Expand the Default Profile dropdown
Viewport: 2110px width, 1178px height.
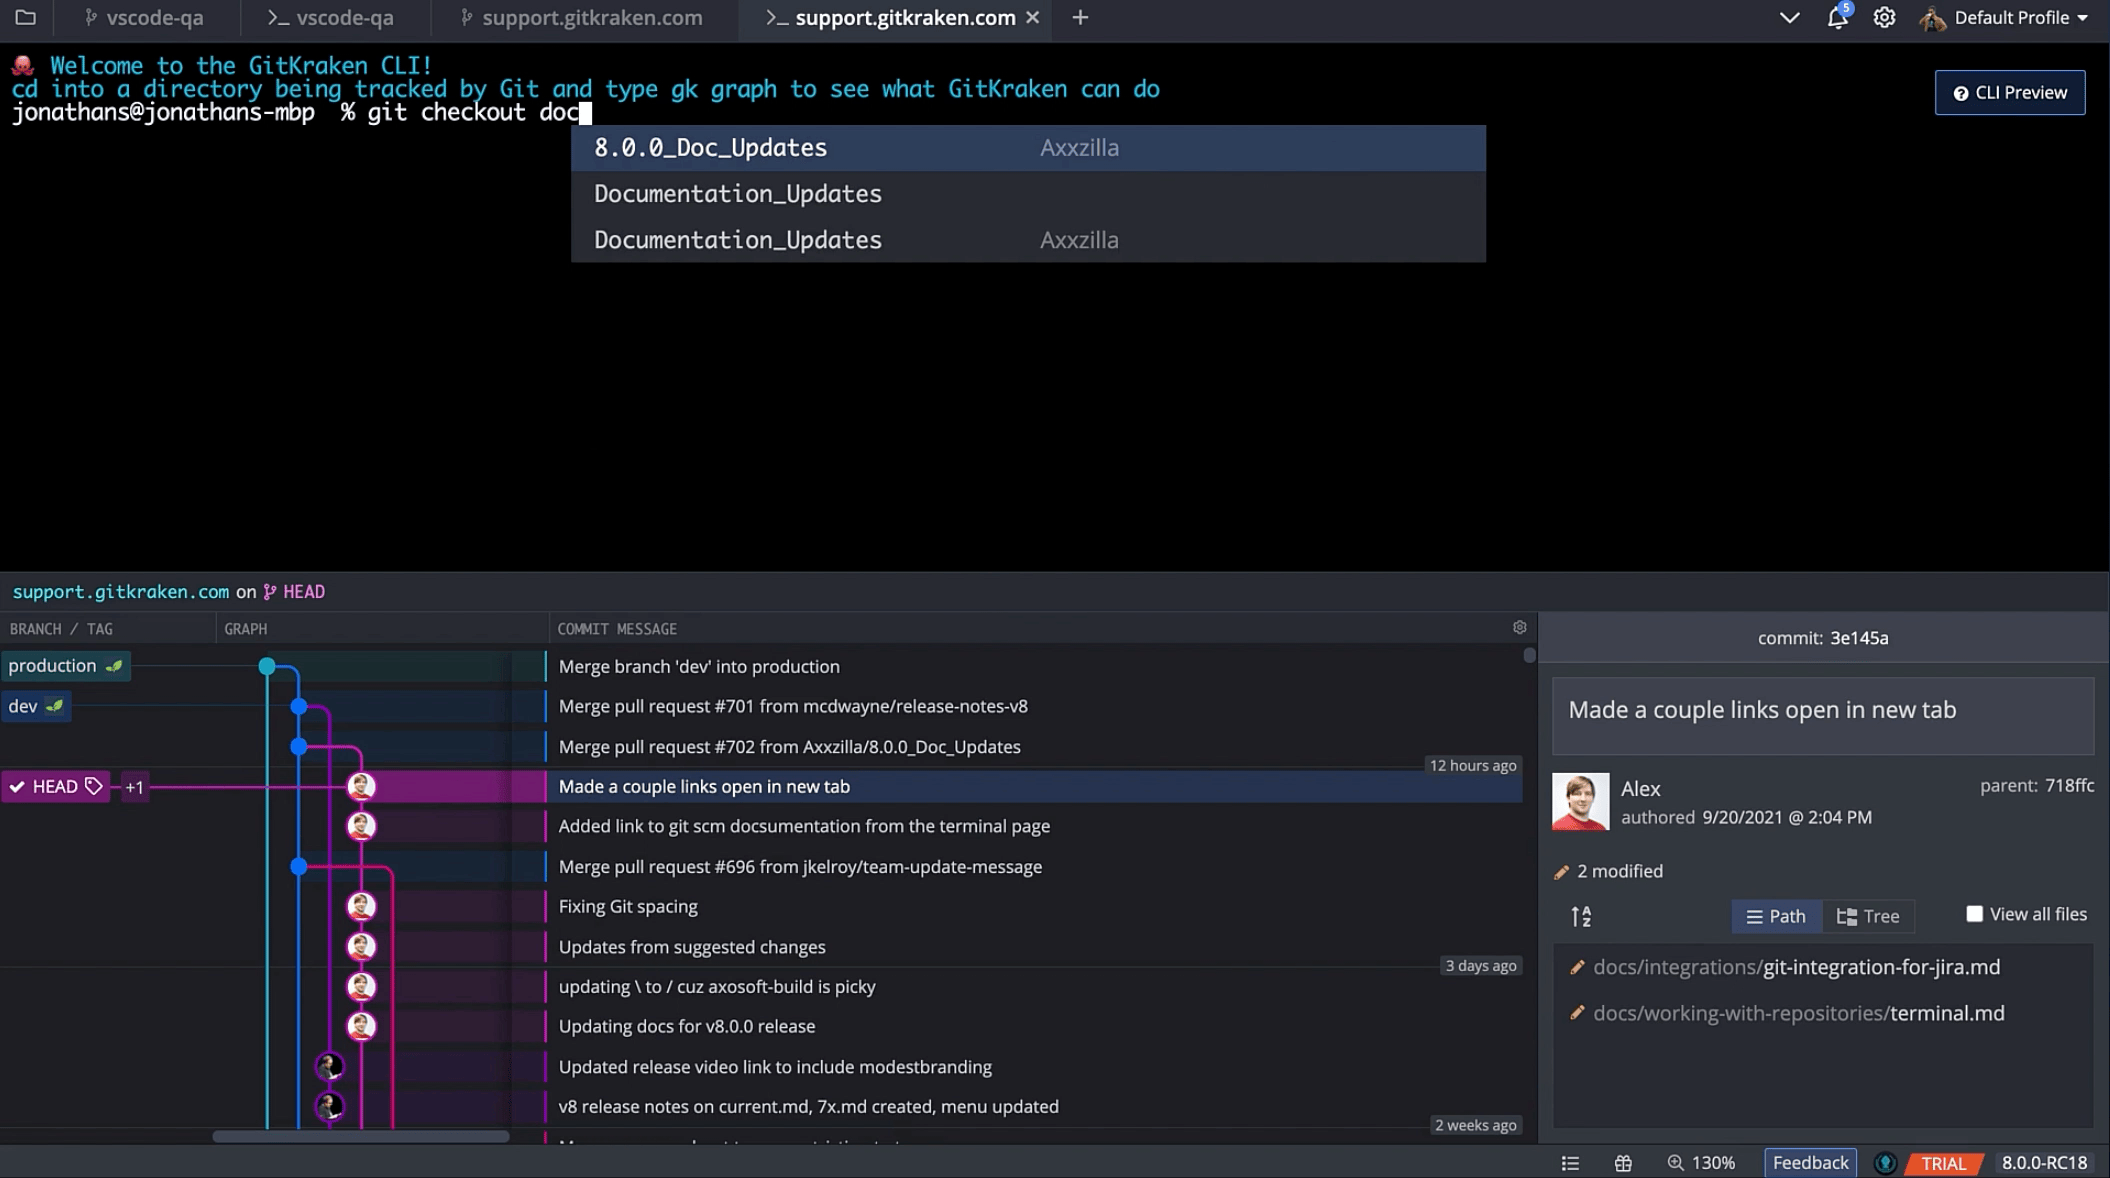tap(2082, 18)
